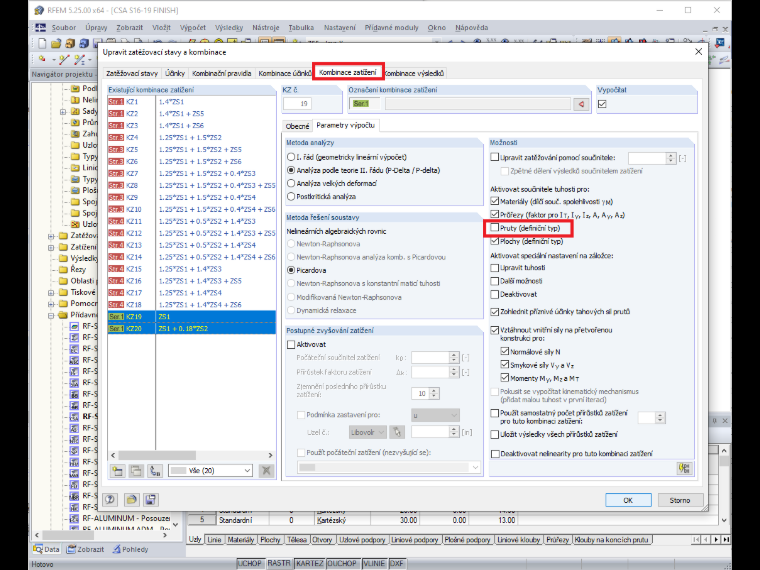Image resolution: width=760 pixels, height=570 pixels.
Task: Toggle Deaktivovat nelinearity checkbox
Action: pyautogui.click(x=495, y=454)
